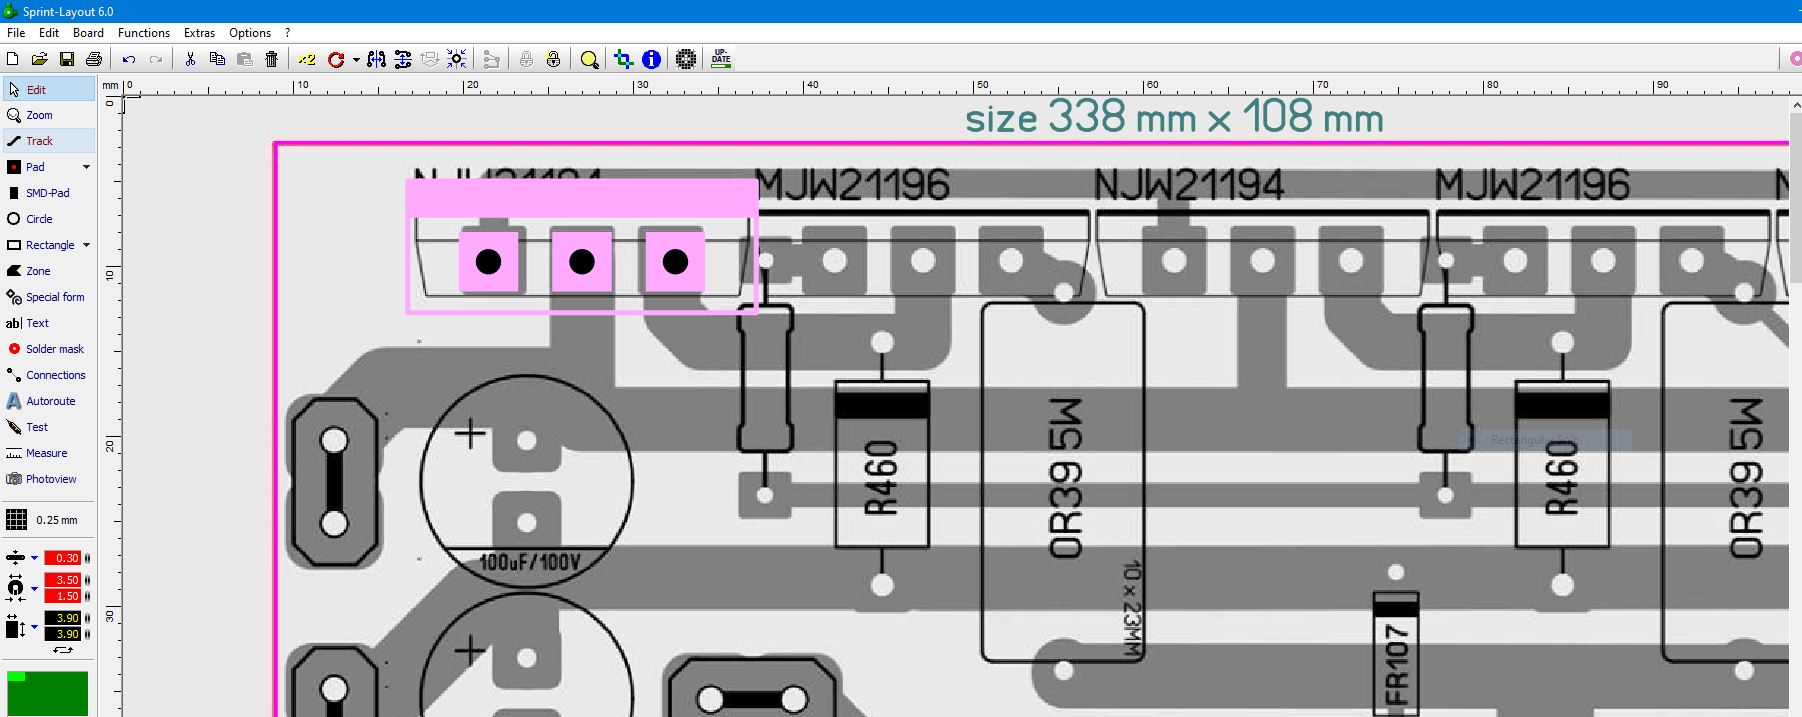Create a new board file
Screen dimensions: 1802x717
[x=13, y=59]
